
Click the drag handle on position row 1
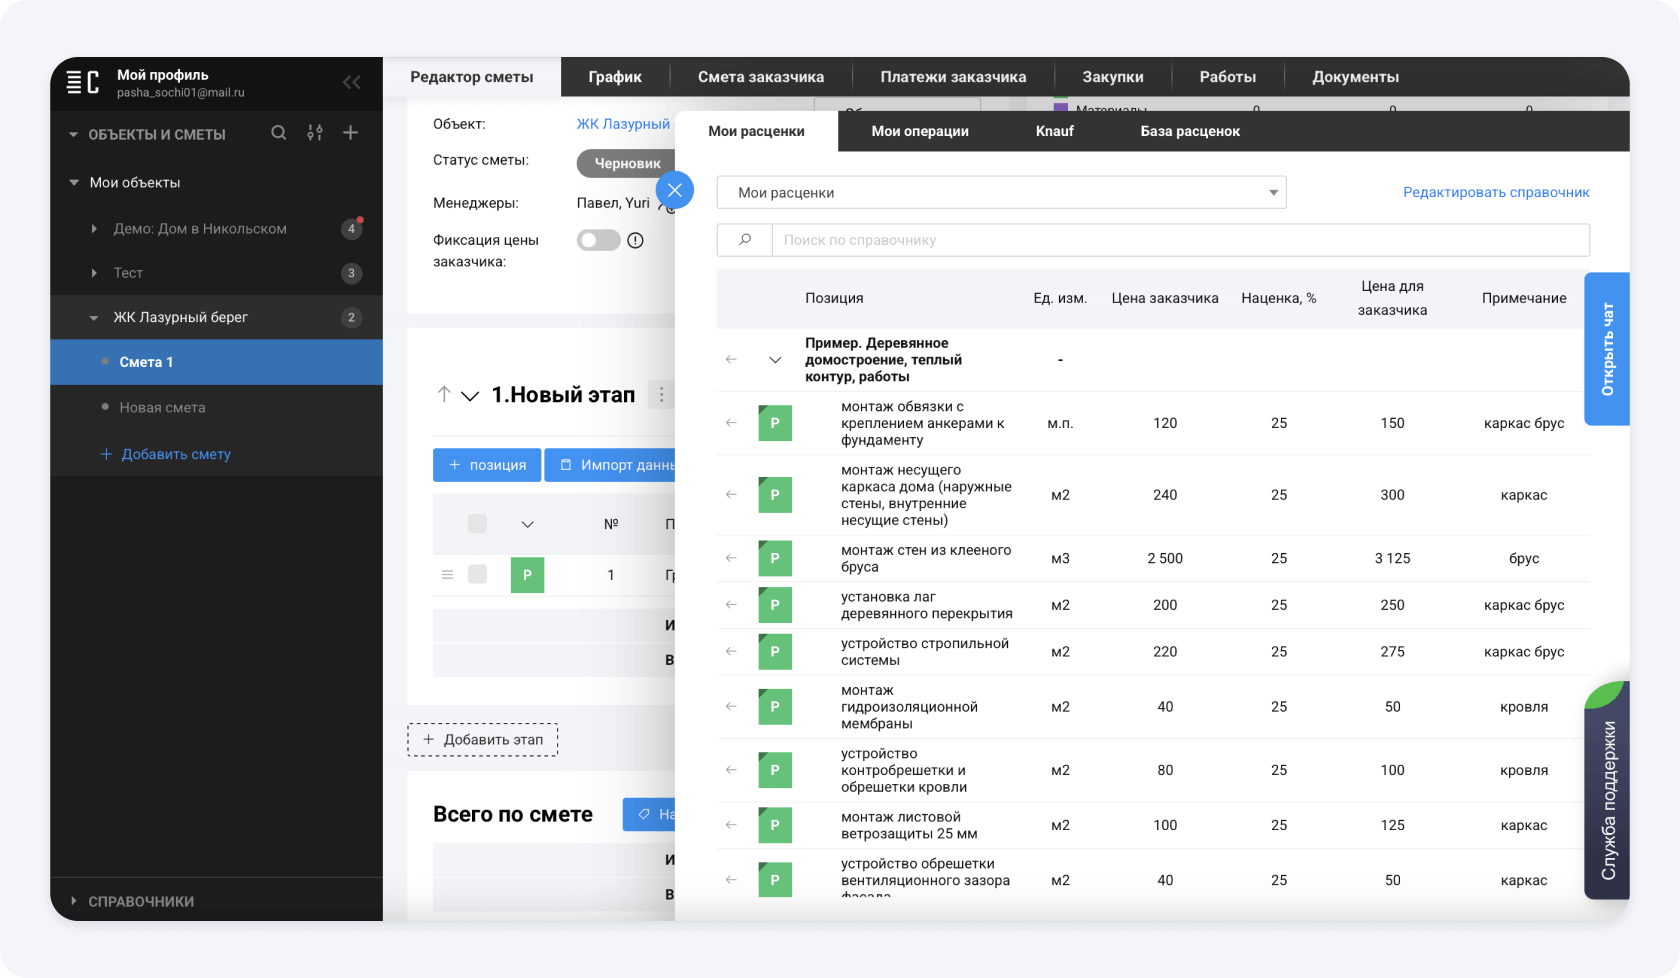pyautogui.click(x=447, y=575)
